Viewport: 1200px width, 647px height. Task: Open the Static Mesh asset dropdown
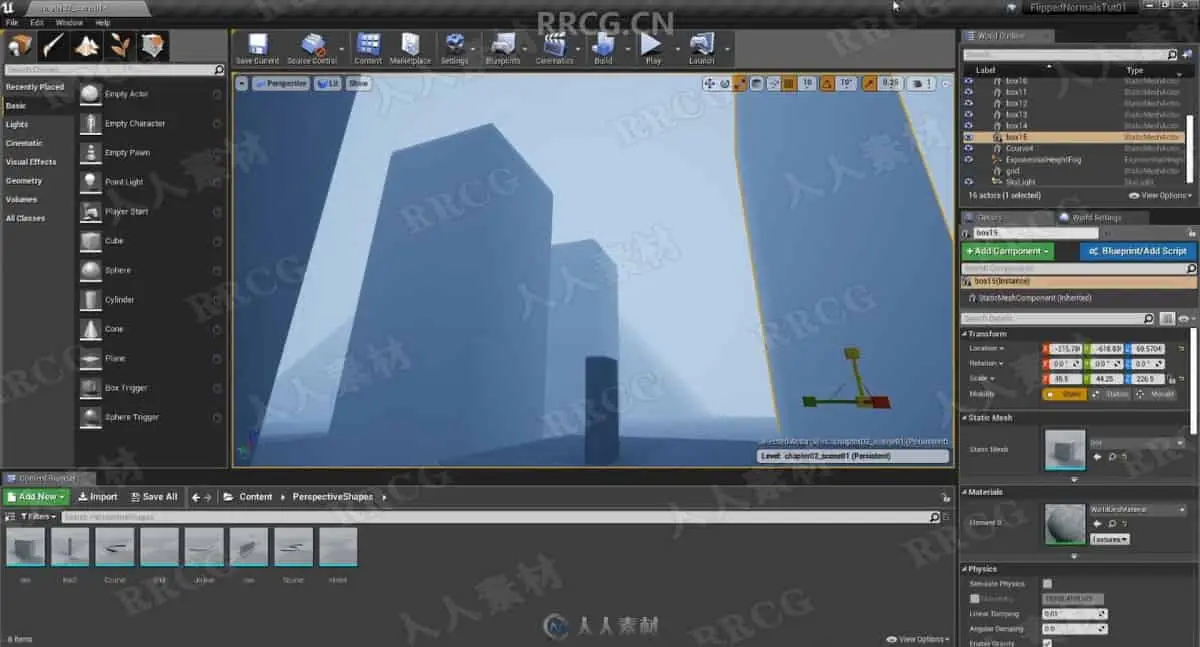[1136, 442]
